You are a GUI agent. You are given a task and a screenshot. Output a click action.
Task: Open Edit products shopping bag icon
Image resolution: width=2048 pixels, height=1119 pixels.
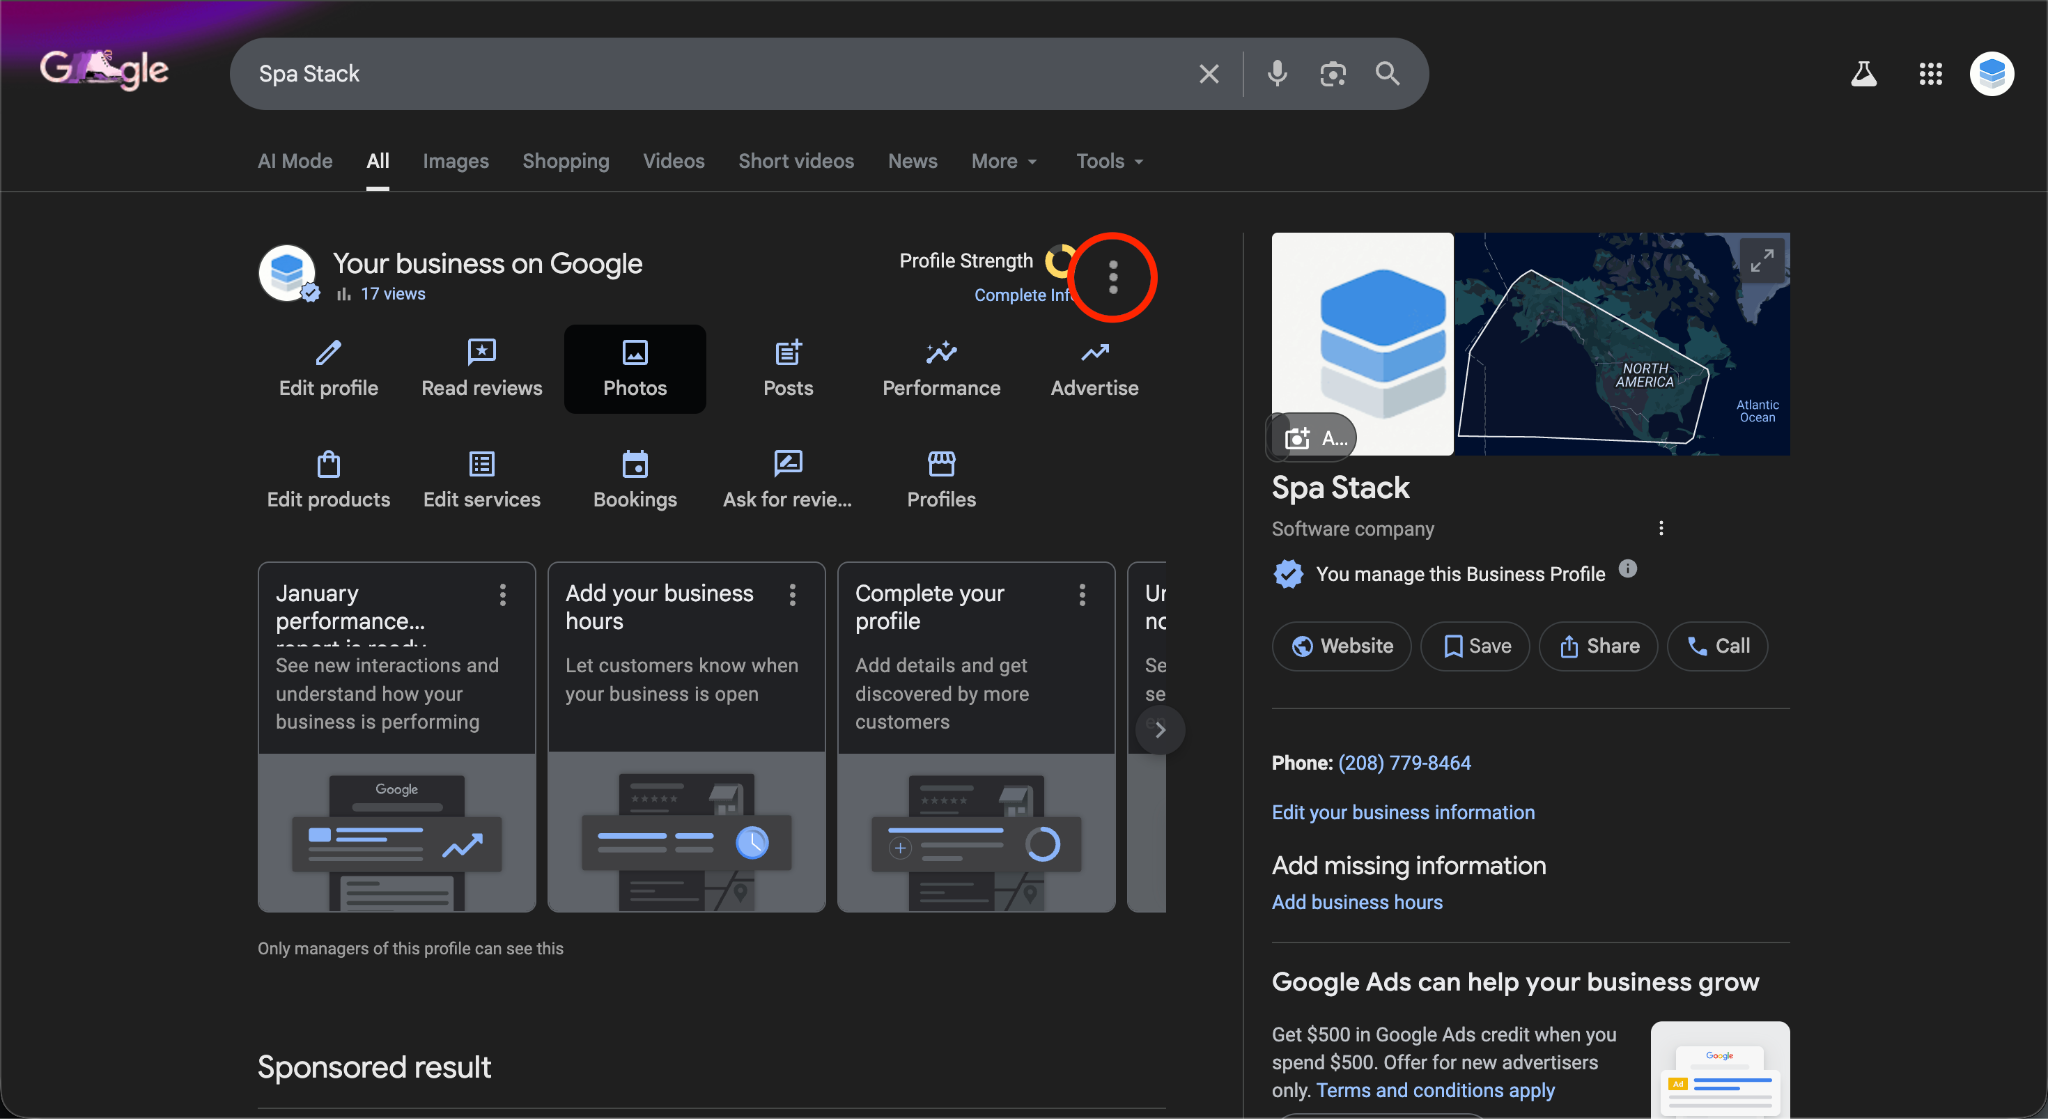click(328, 464)
